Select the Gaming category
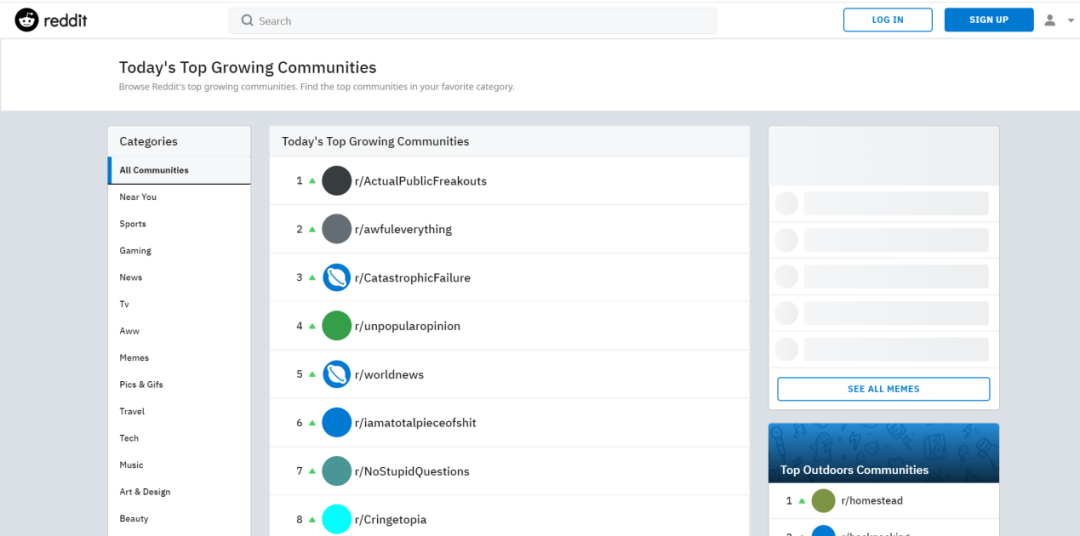The image size is (1080, 536). tap(136, 251)
